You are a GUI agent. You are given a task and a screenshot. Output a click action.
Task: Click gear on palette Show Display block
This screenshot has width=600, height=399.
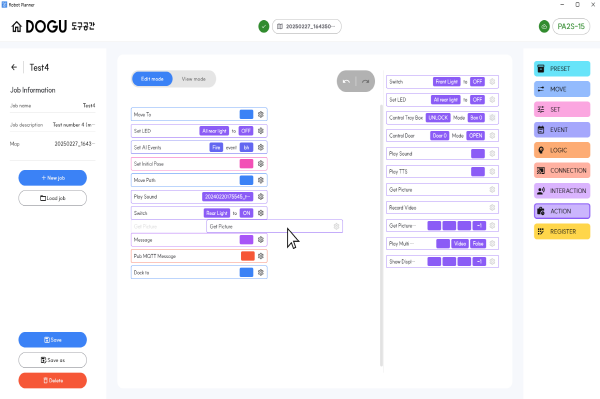pyautogui.click(x=492, y=261)
